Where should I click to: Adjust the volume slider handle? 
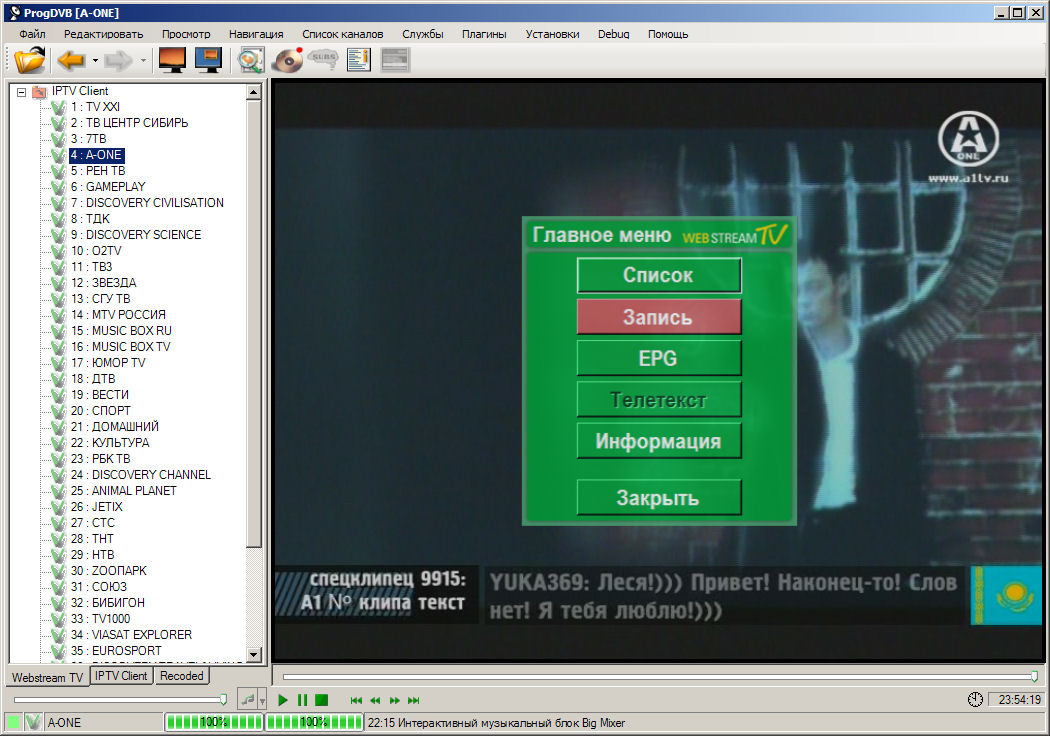click(223, 700)
